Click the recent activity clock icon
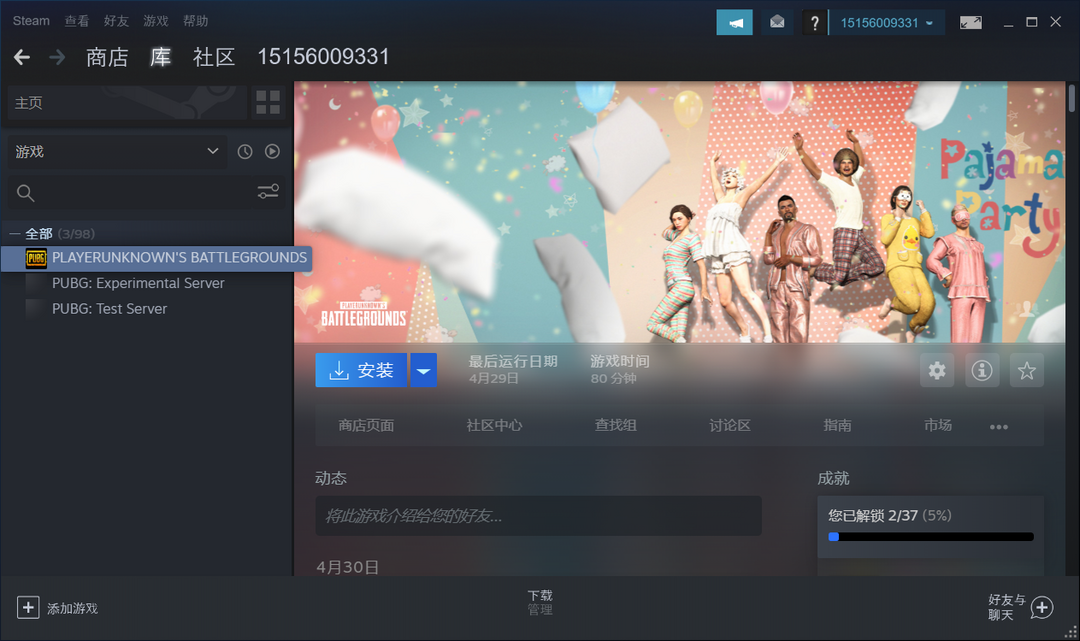The image size is (1080, 641). pos(245,151)
